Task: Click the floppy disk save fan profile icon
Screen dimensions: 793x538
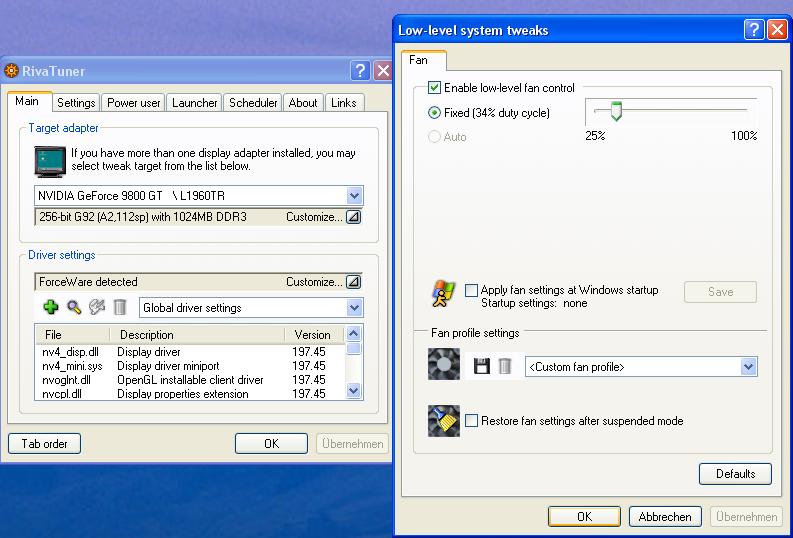Action: pos(481,366)
